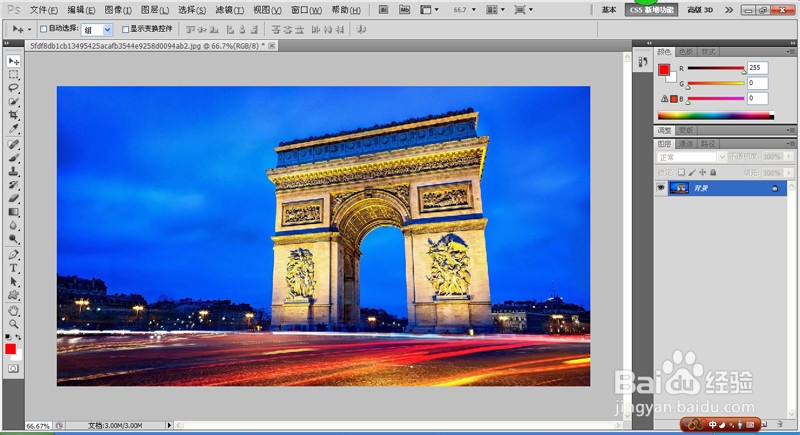800x435 pixels.
Task: Switch to the 路径 tab
Action: (x=708, y=144)
